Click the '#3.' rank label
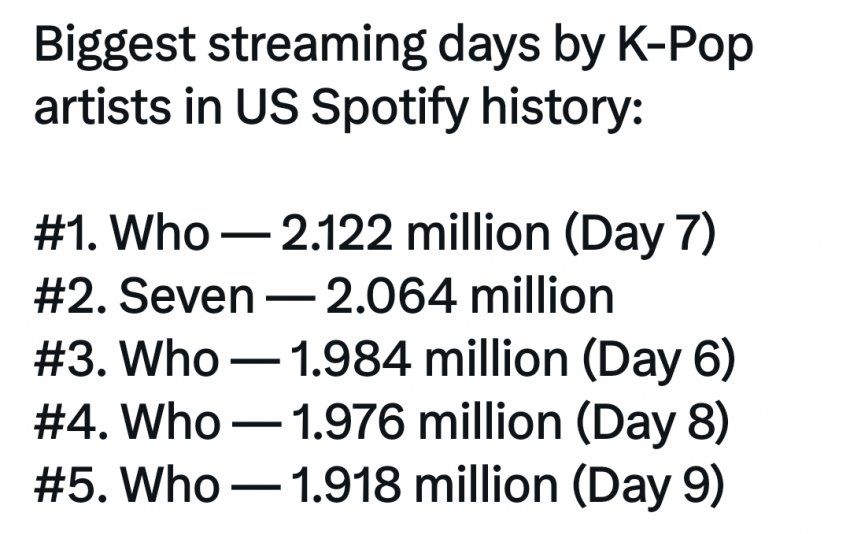The width and height of the screenshot is (850, 534). pos(70,359)
